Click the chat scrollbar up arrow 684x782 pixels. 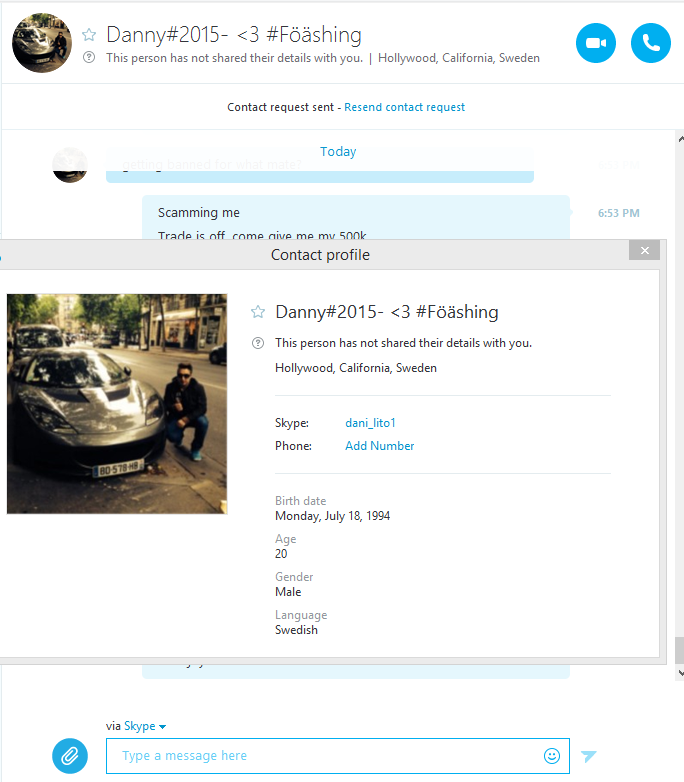680,140
